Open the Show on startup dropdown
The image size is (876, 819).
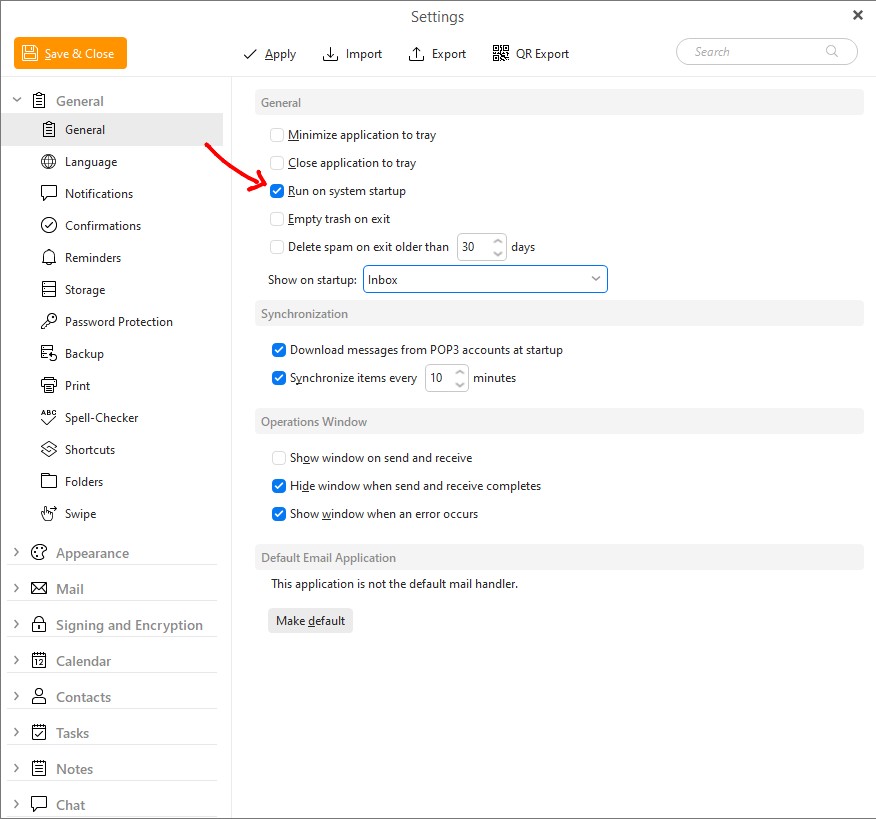[x=485, y=280]
